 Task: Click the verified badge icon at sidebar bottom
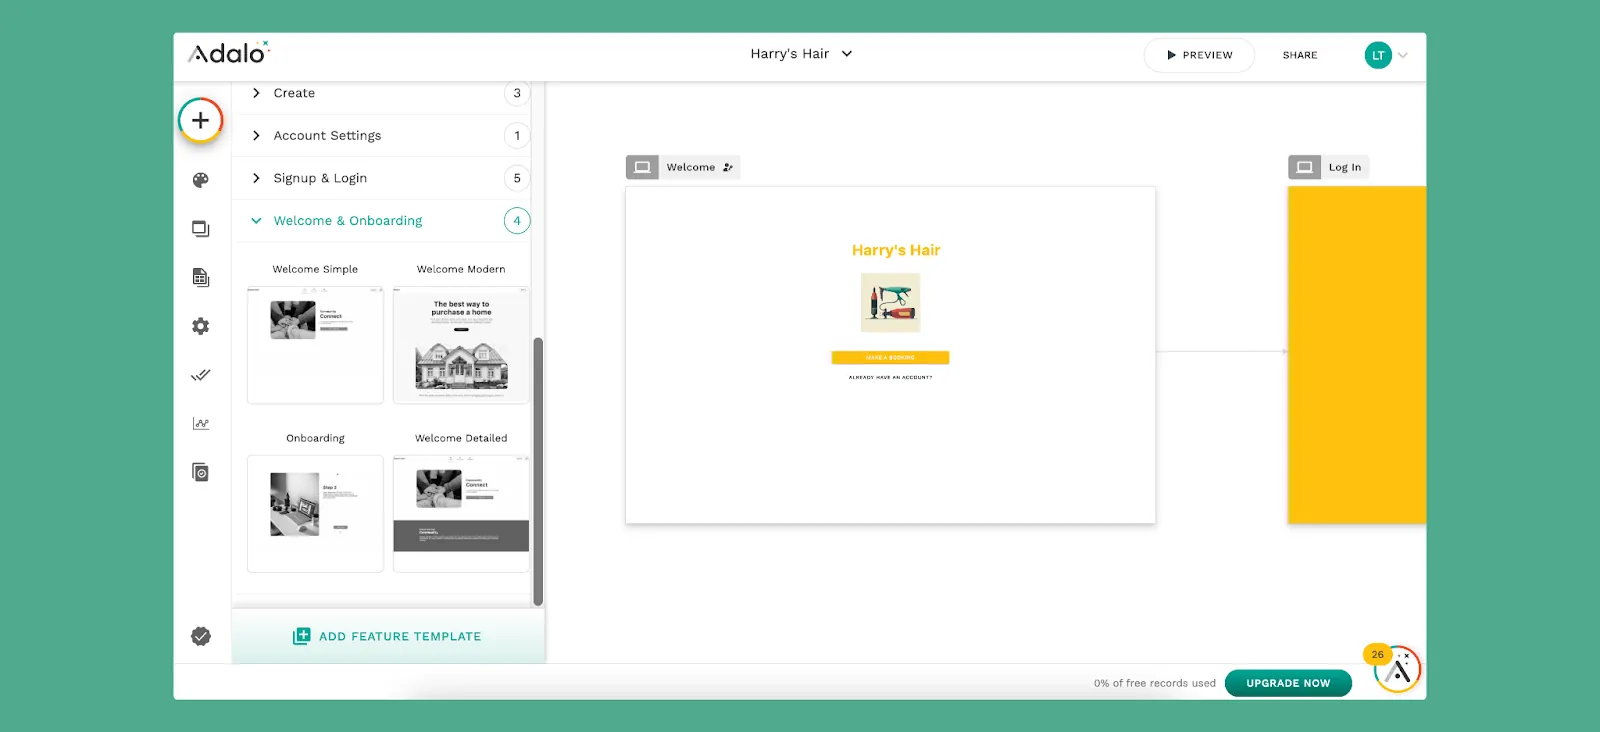(x=201, y=636)
